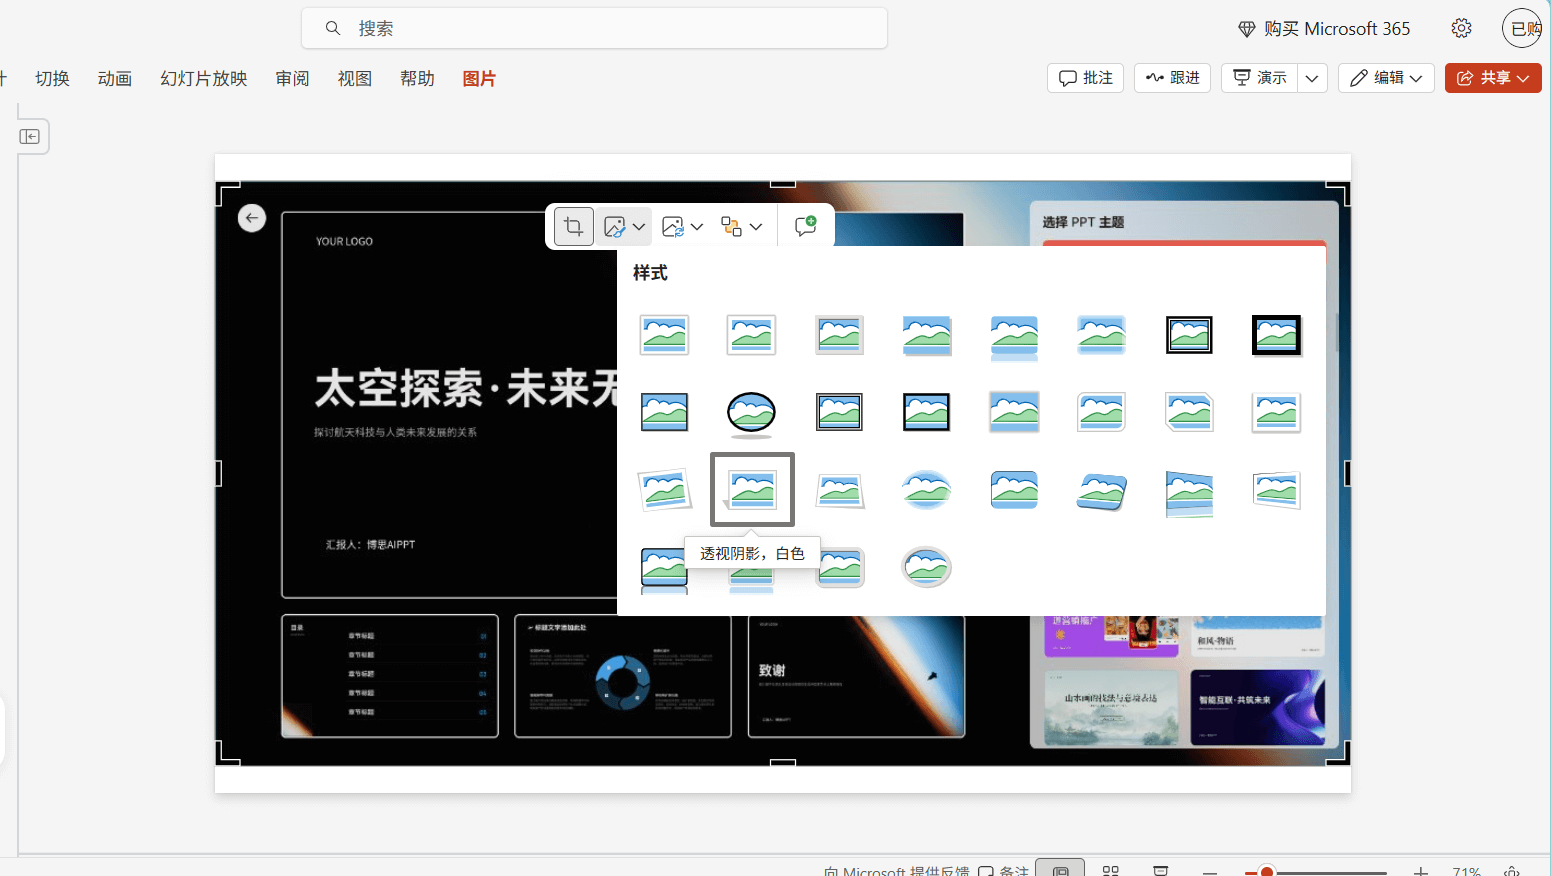Open the 视图 ribbon tab
The height and width of the screenshot is (876, 1551).
click(x=354, y=78)
